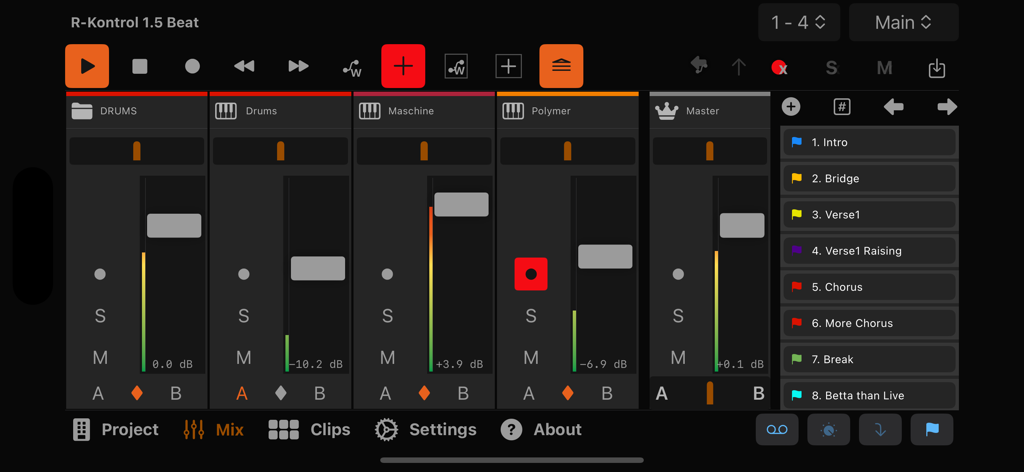Open the About tab
This screenshot has width=1024, height=472.
[541, 430]
